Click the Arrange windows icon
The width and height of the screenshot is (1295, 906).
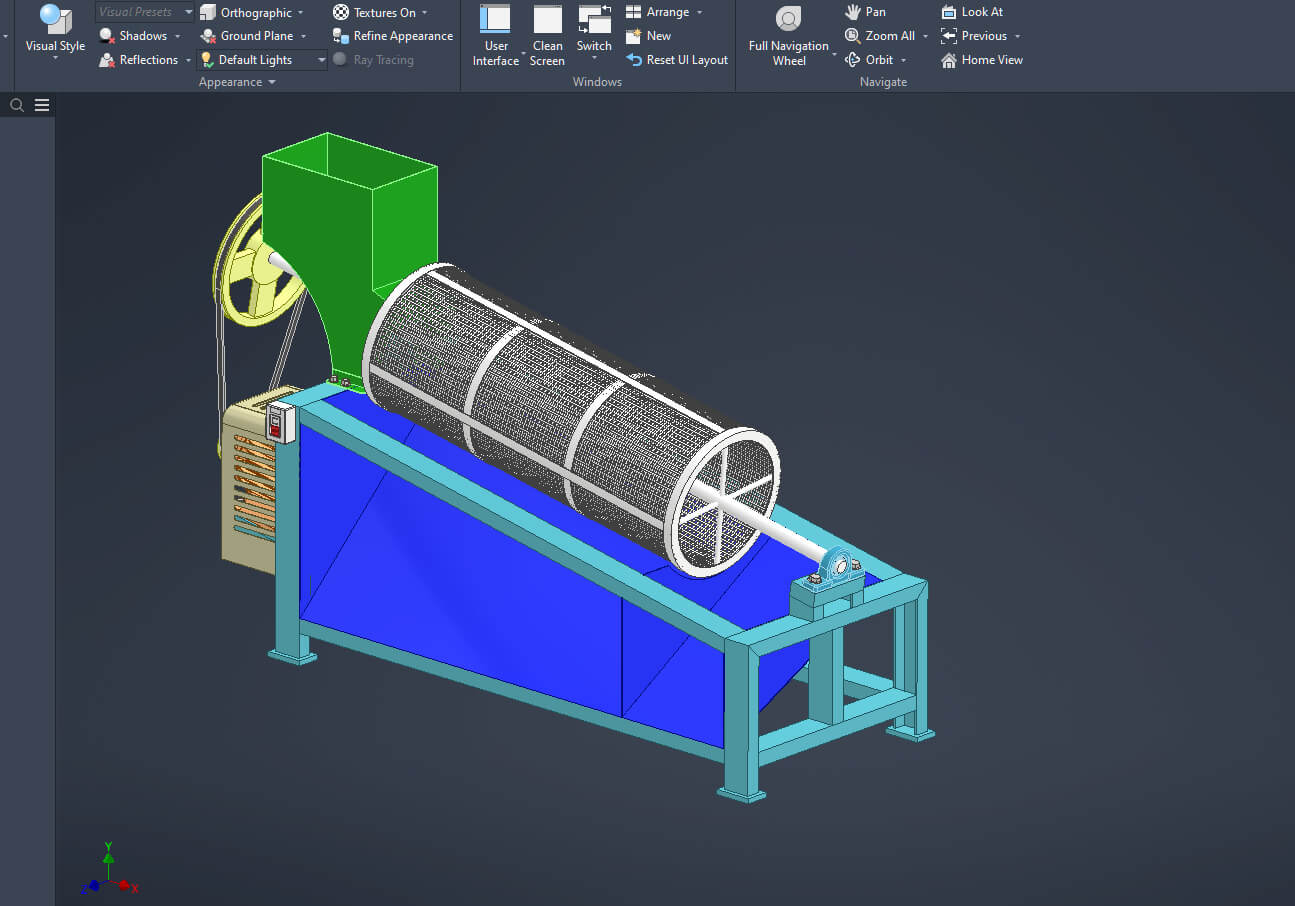(634, 12)
